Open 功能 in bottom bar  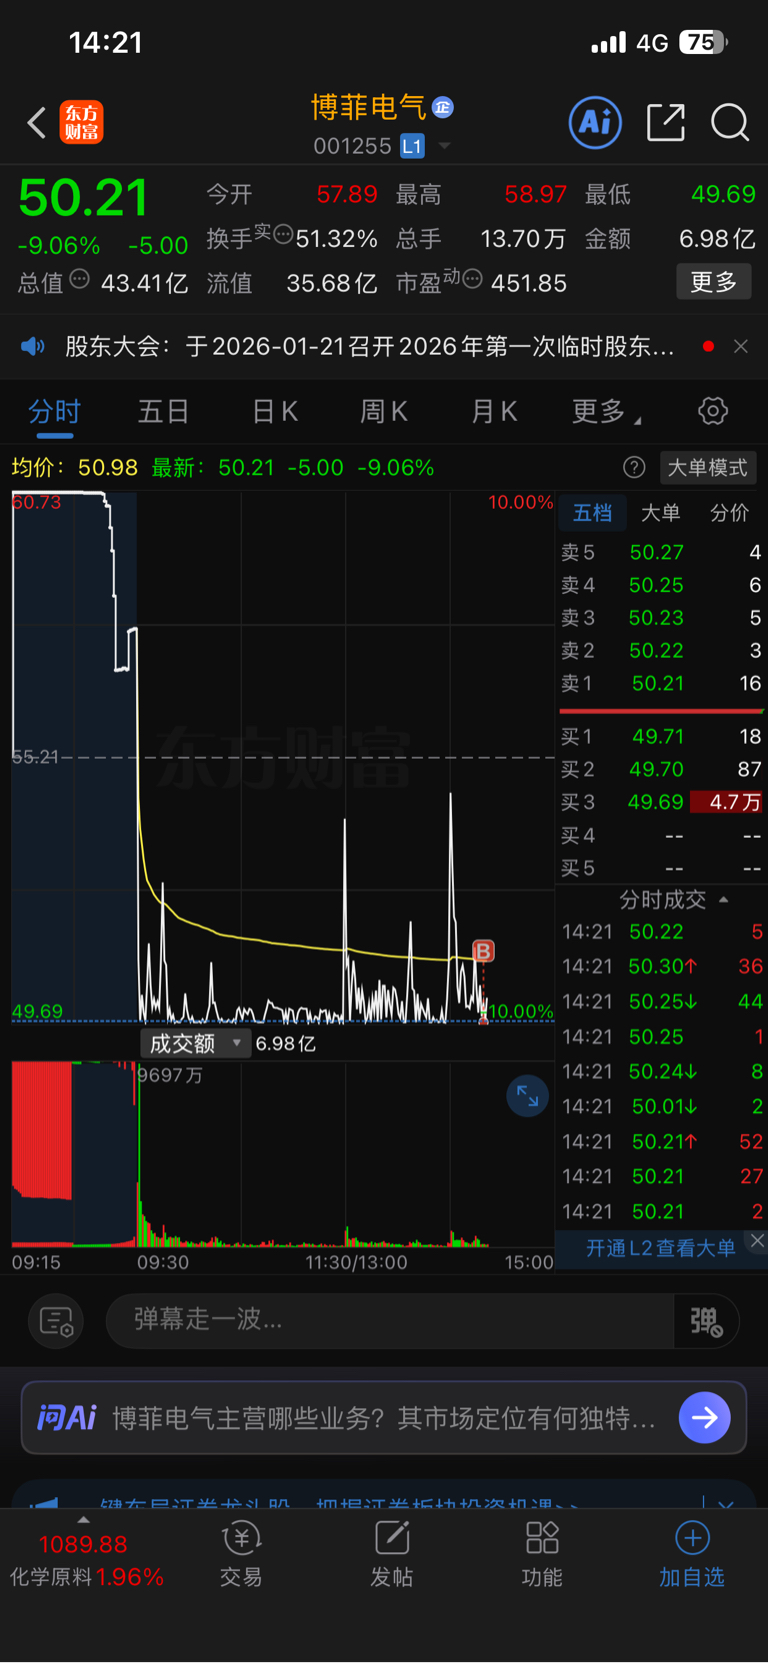[542, 1555]
